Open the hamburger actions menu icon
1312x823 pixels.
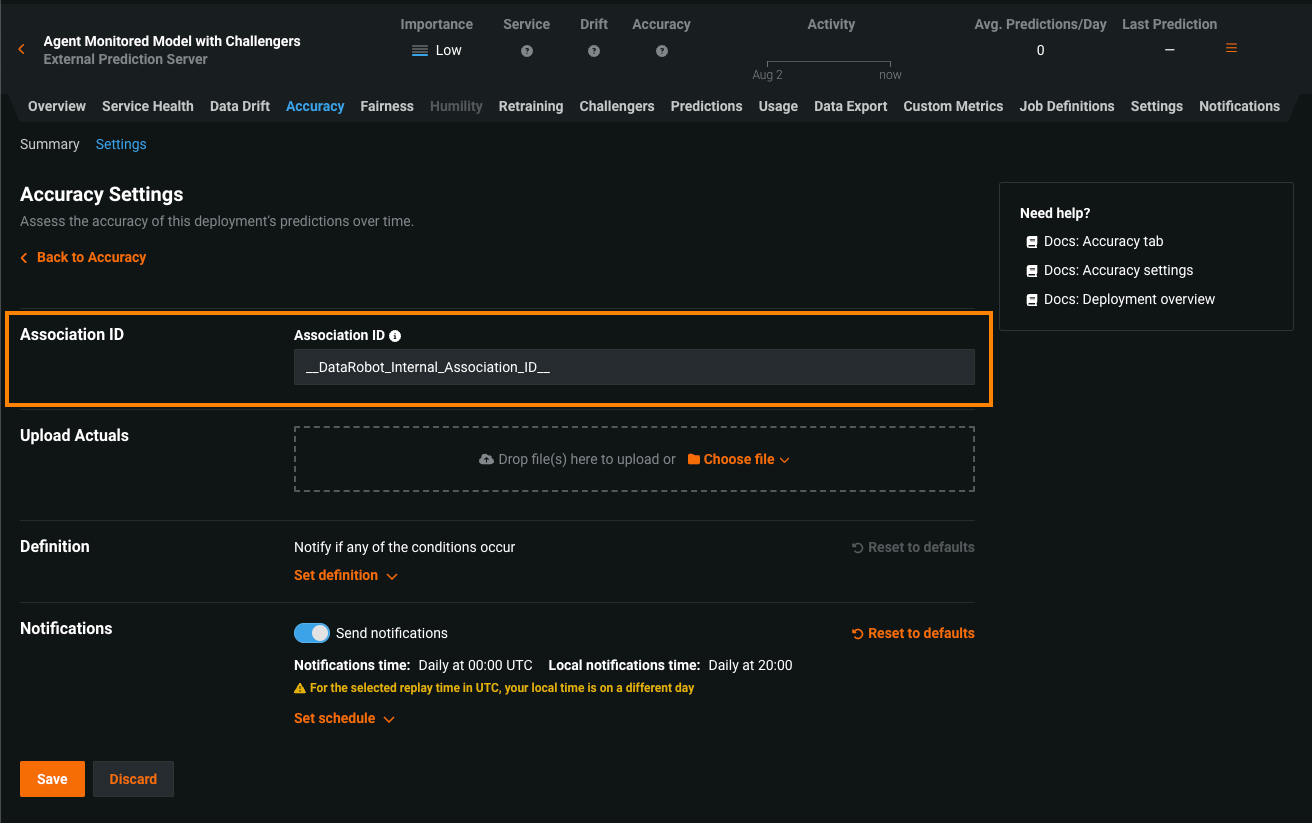(x=1231, y=48)
